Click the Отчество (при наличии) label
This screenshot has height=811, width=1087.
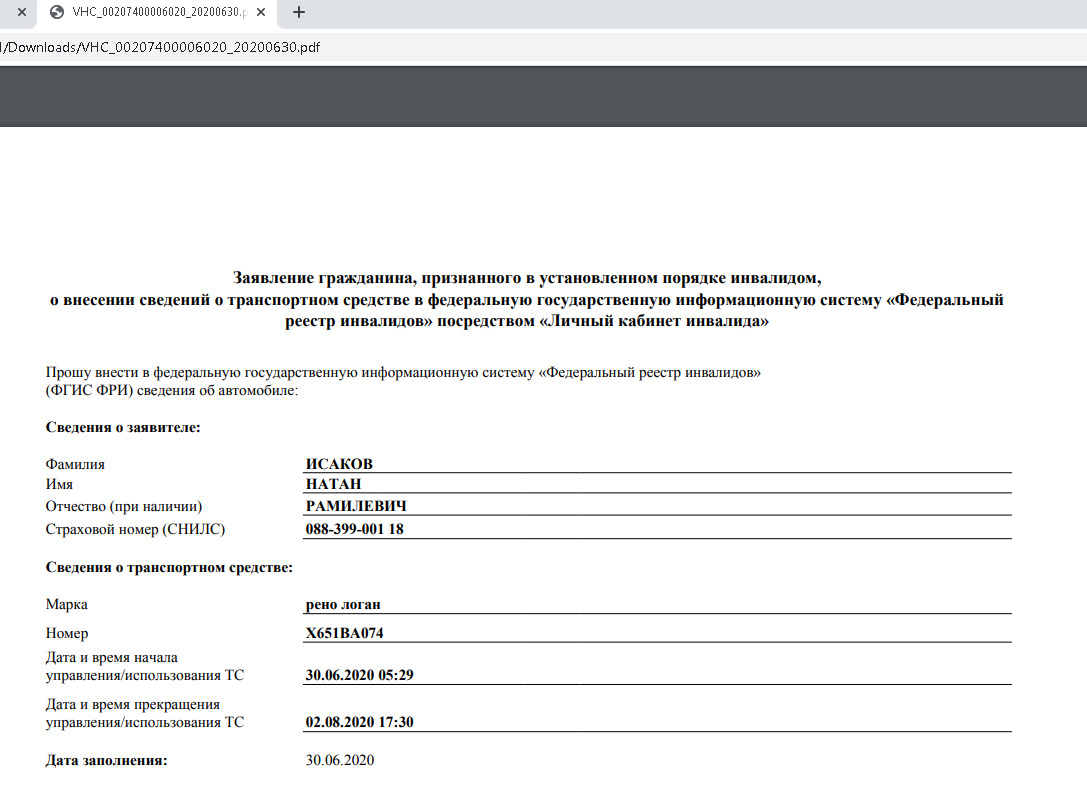[x=123, y=507]
